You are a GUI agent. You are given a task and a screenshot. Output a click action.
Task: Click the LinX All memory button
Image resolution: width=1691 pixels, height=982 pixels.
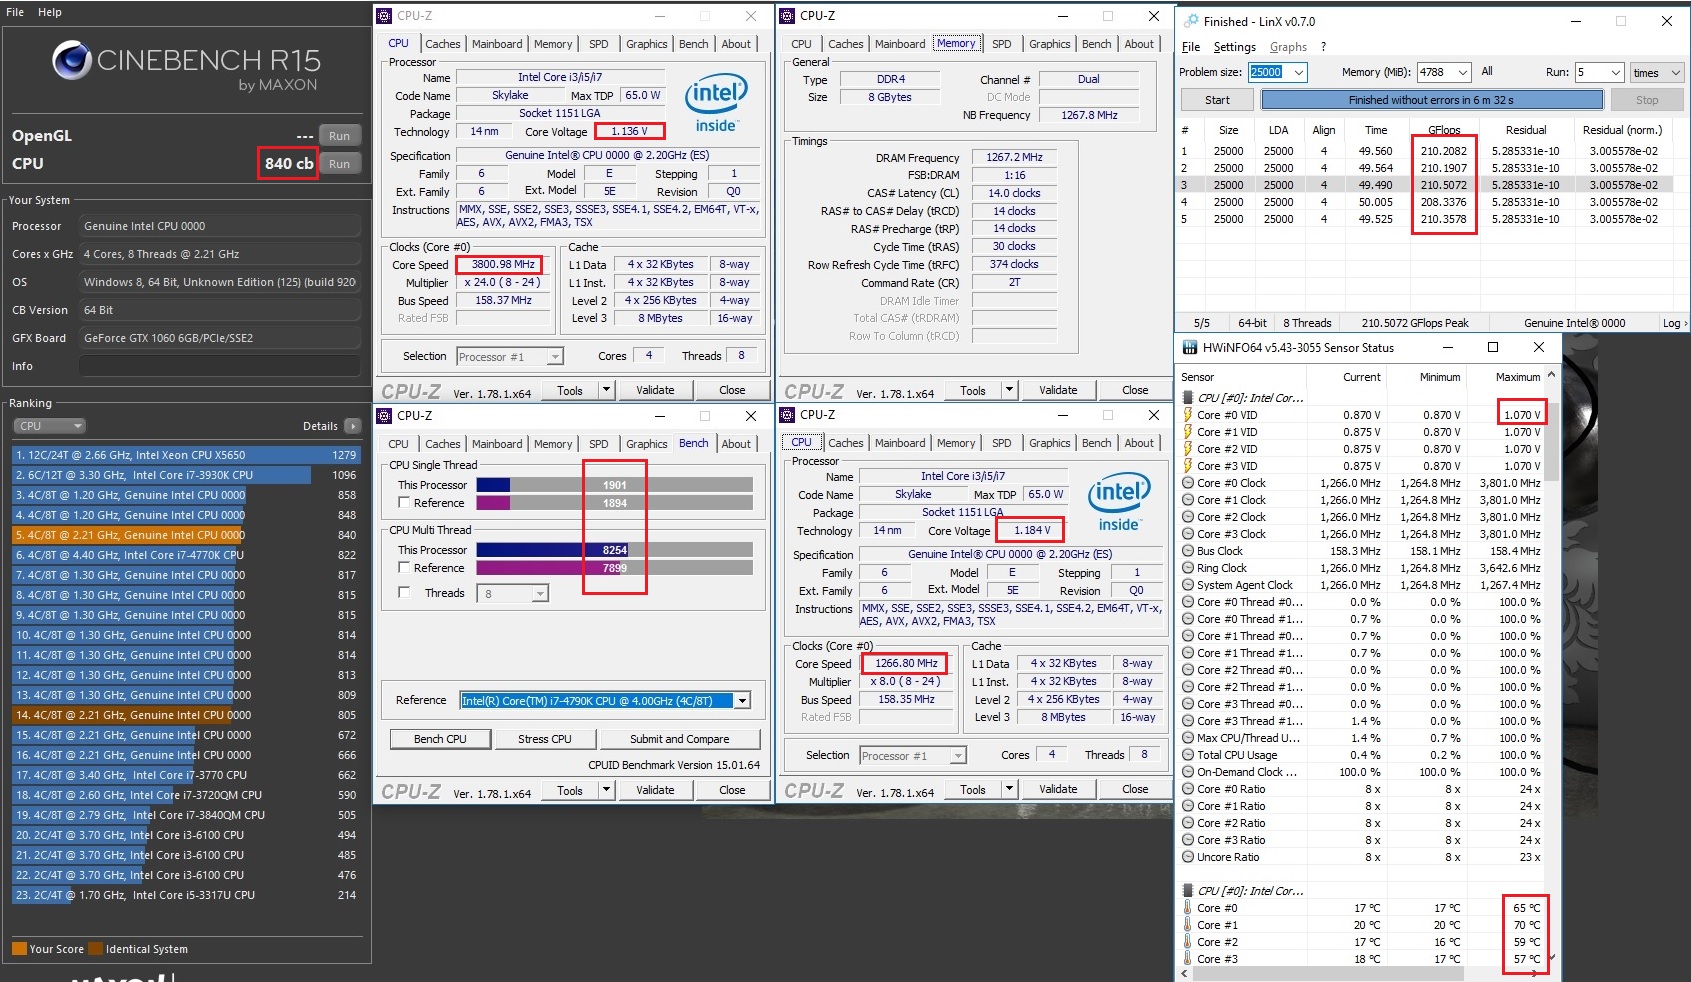1487,72
